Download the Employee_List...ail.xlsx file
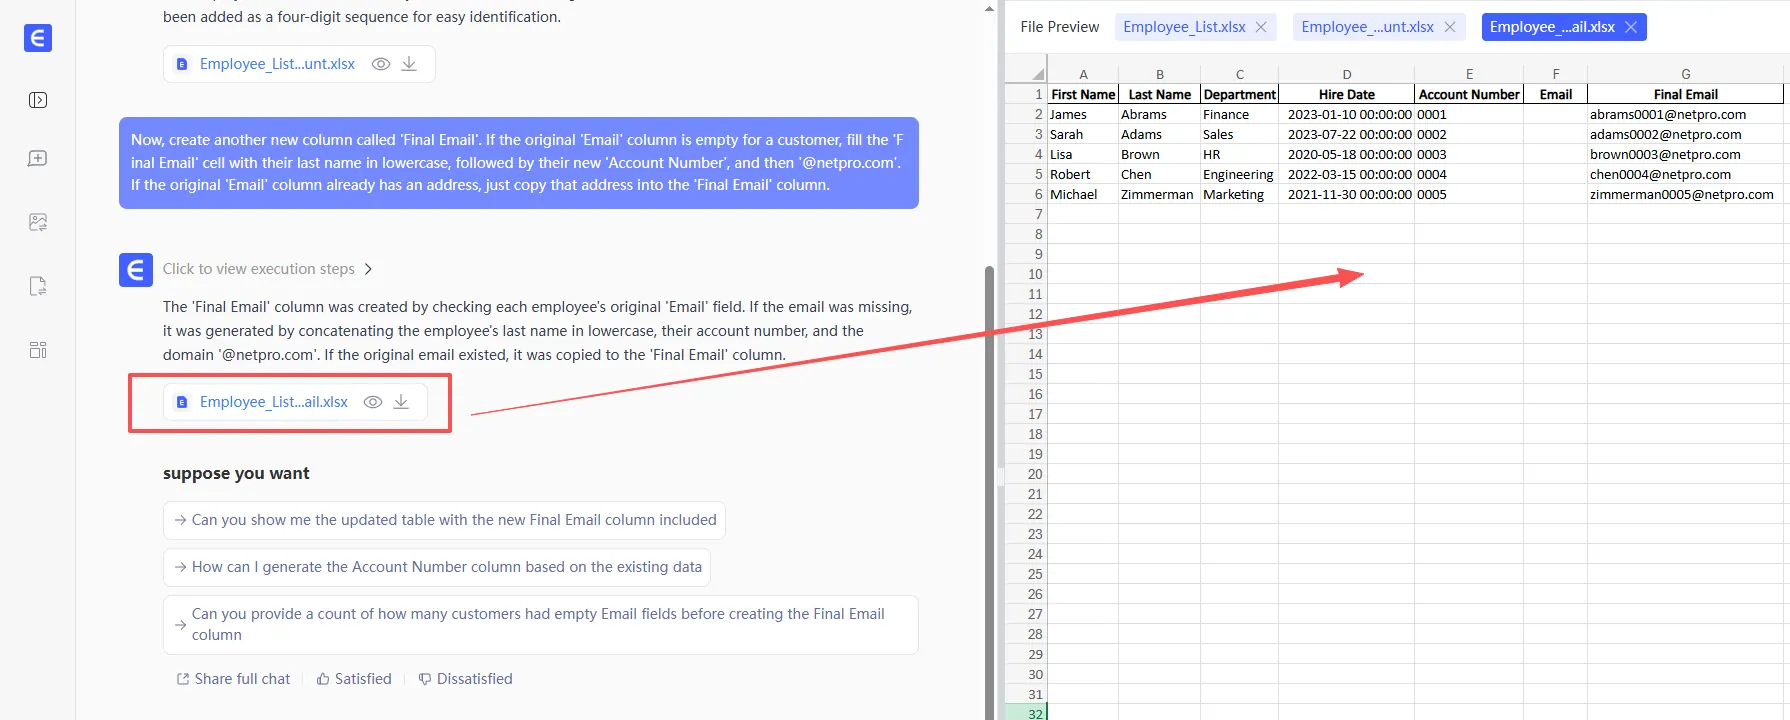Screen dimensions: 1790x720 pyautogui.click(x=401, y=402)
